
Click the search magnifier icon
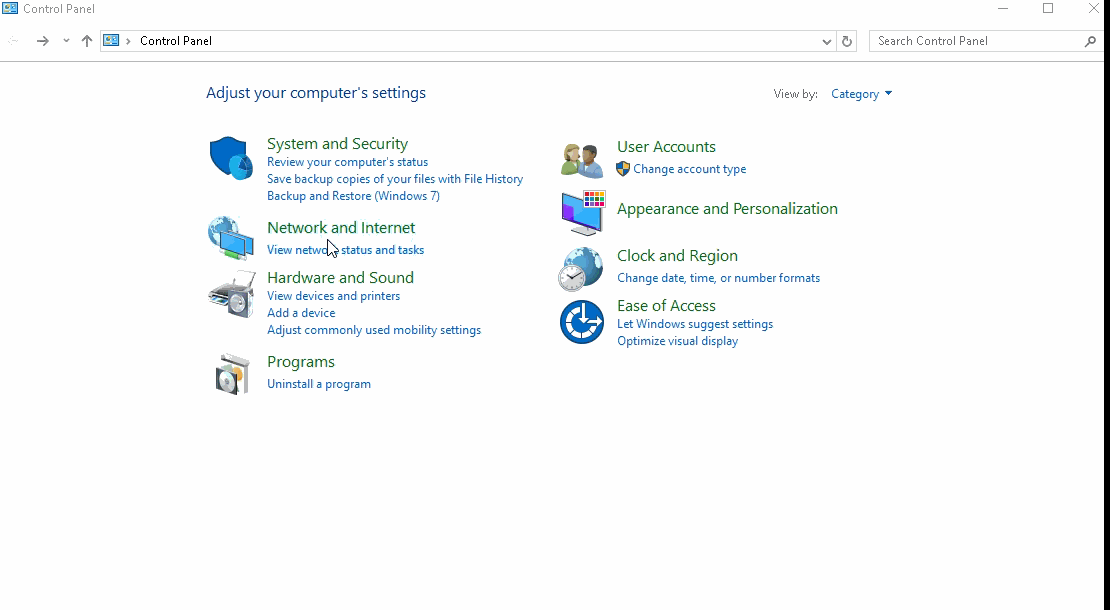(x=1090, y=41)
